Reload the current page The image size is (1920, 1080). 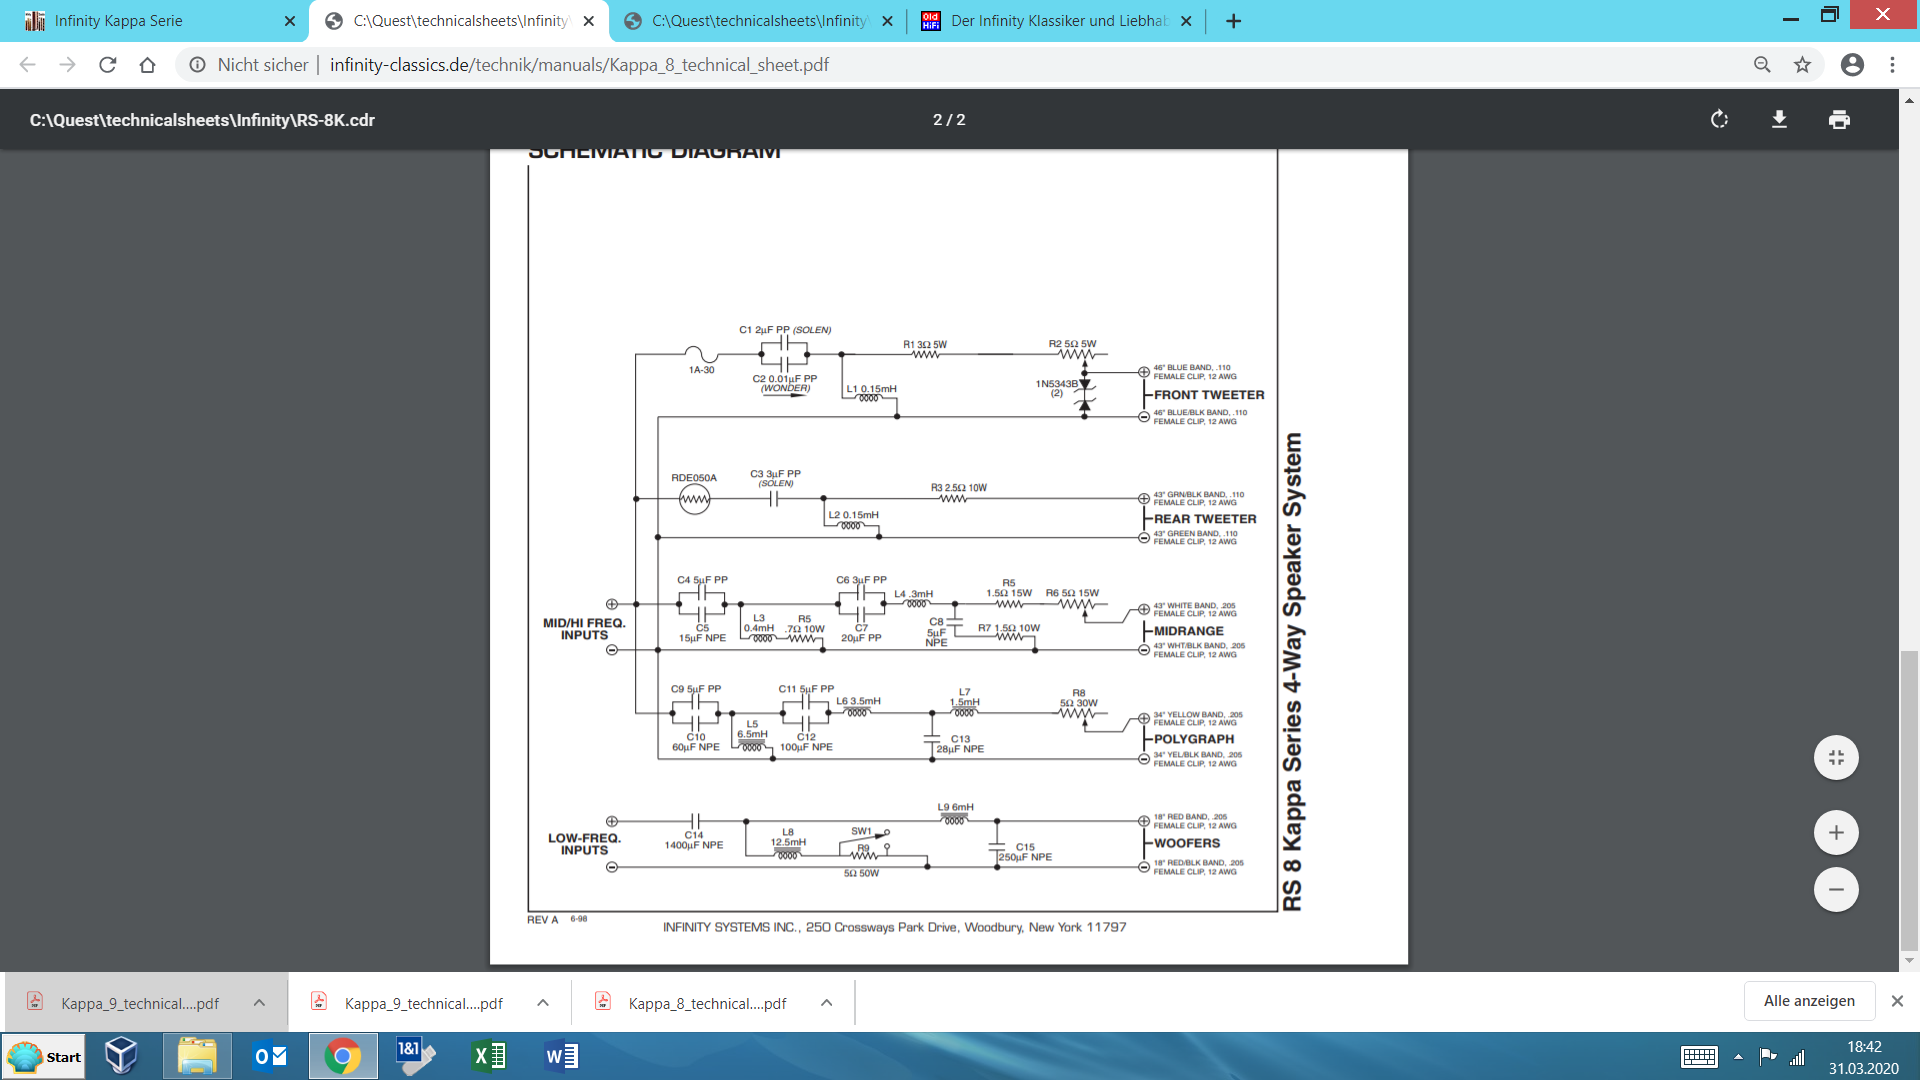(x=108, y=65)
